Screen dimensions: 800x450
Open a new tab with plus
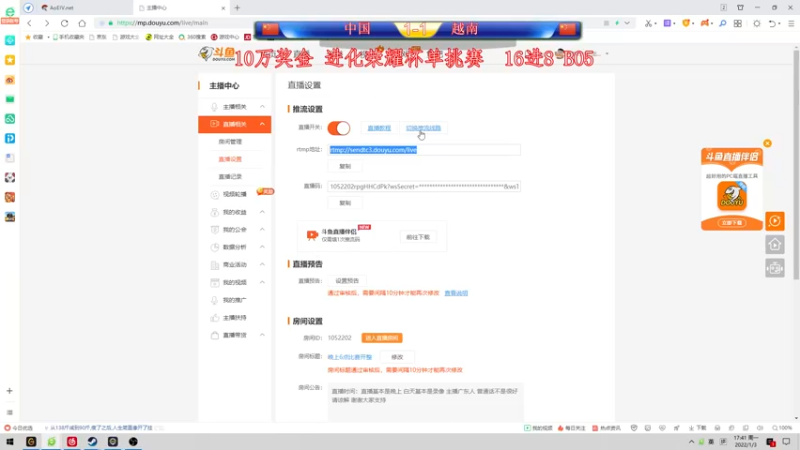237,8
